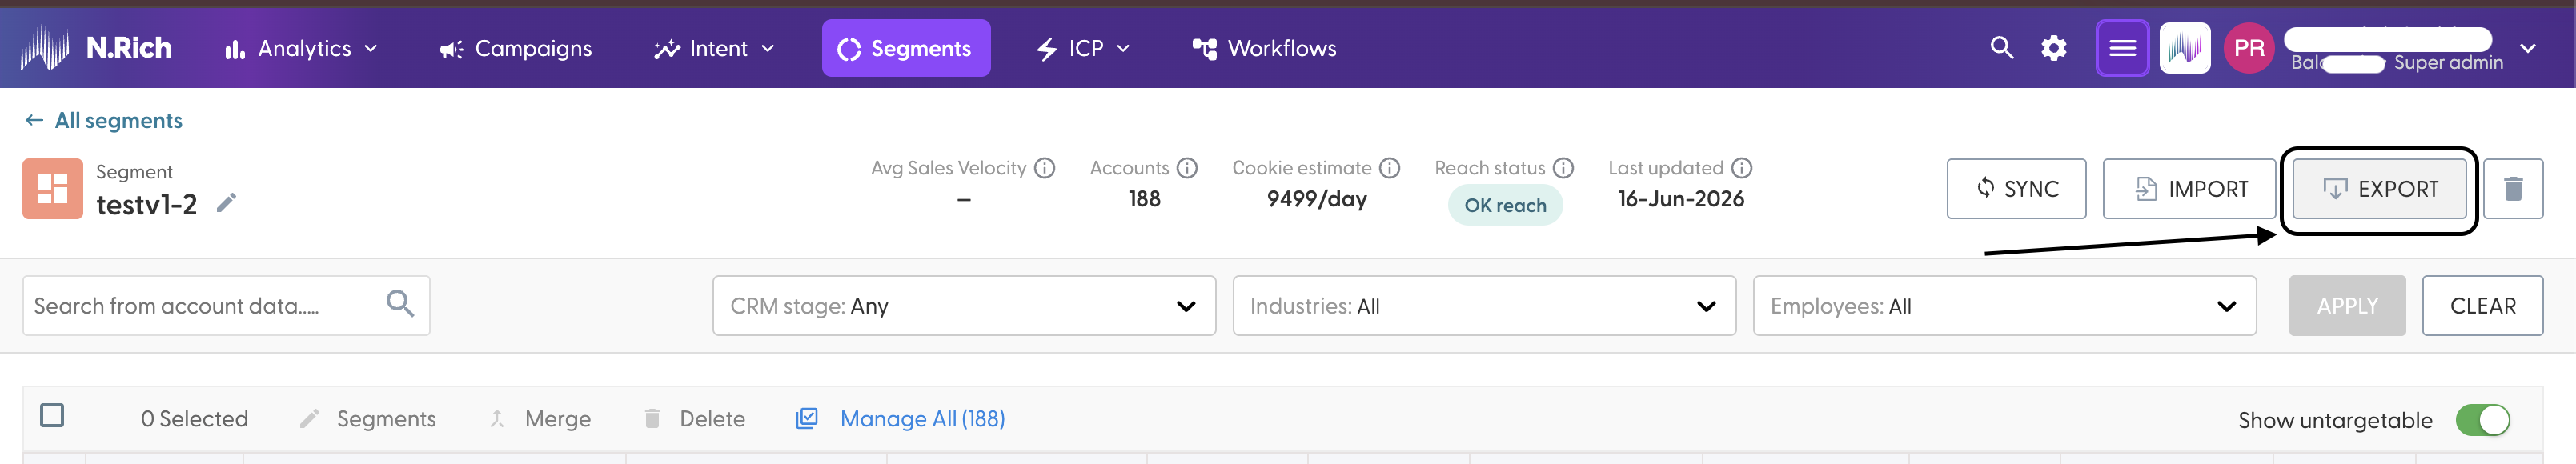
Task: Click Cookie estimate info icon
Action: pyautogui.click(x=1390, y=168)
